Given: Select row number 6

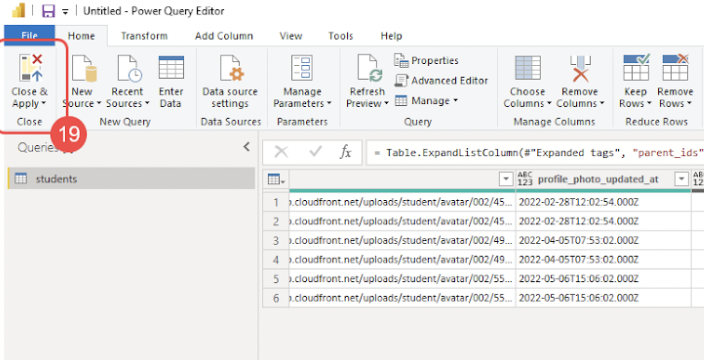Looking at the screenshot, I should coord(276,298).
